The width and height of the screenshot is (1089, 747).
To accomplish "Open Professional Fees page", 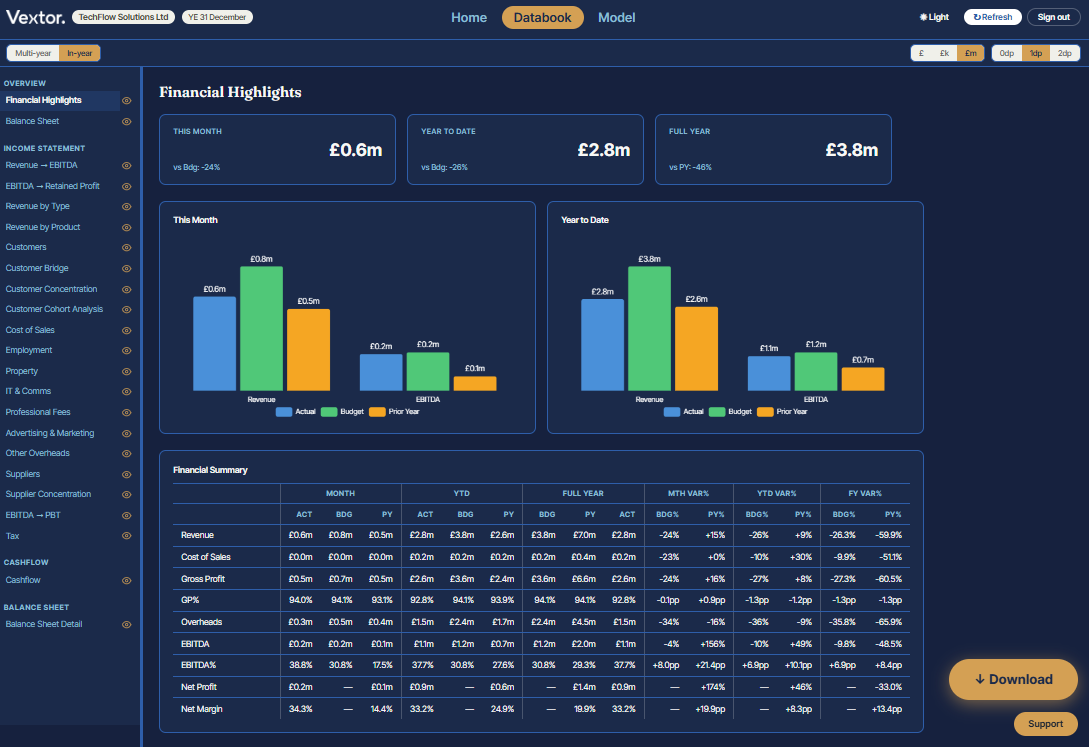I will pyautogui.click(x=38, y=412).
